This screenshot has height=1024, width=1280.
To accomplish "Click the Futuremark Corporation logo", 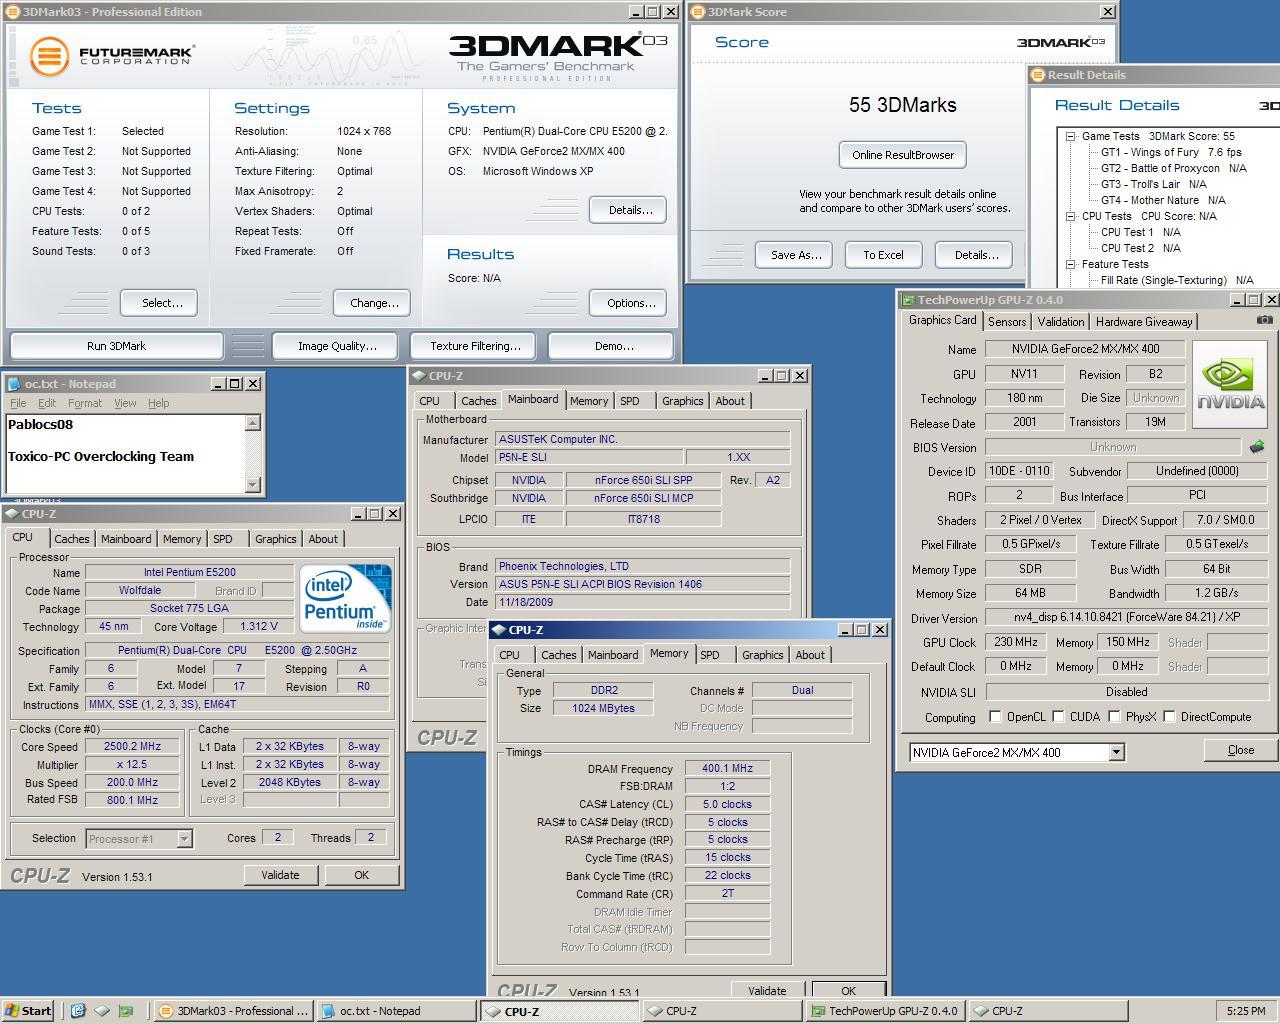I will point(111,56).
